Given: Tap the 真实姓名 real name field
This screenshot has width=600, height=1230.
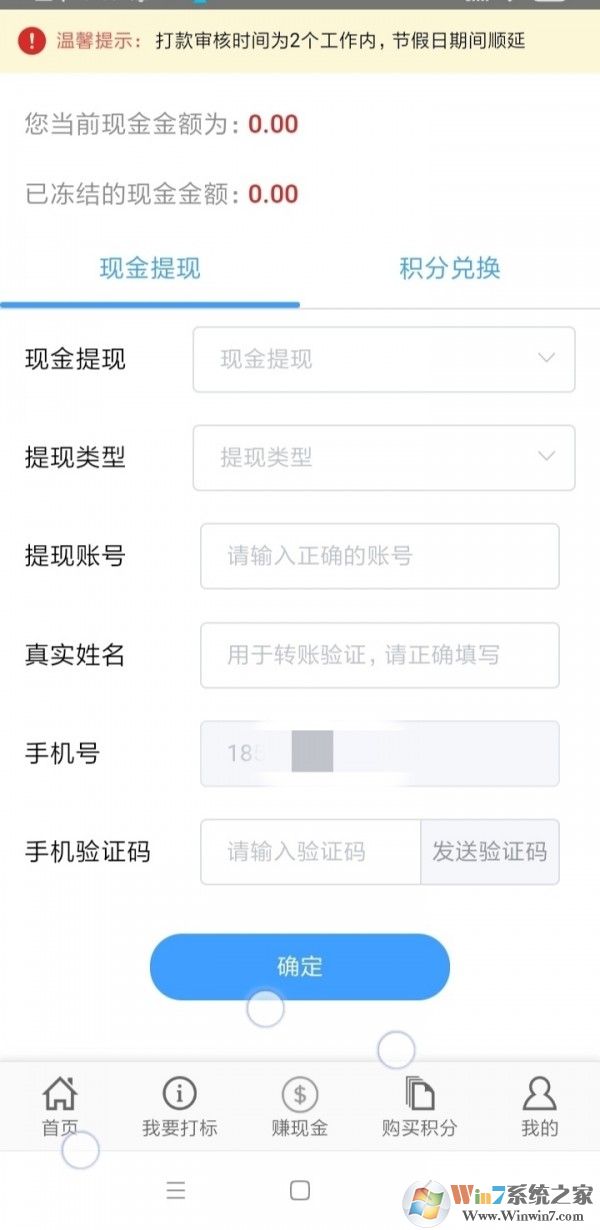Looking at the screenshot, I should [380, 656].
